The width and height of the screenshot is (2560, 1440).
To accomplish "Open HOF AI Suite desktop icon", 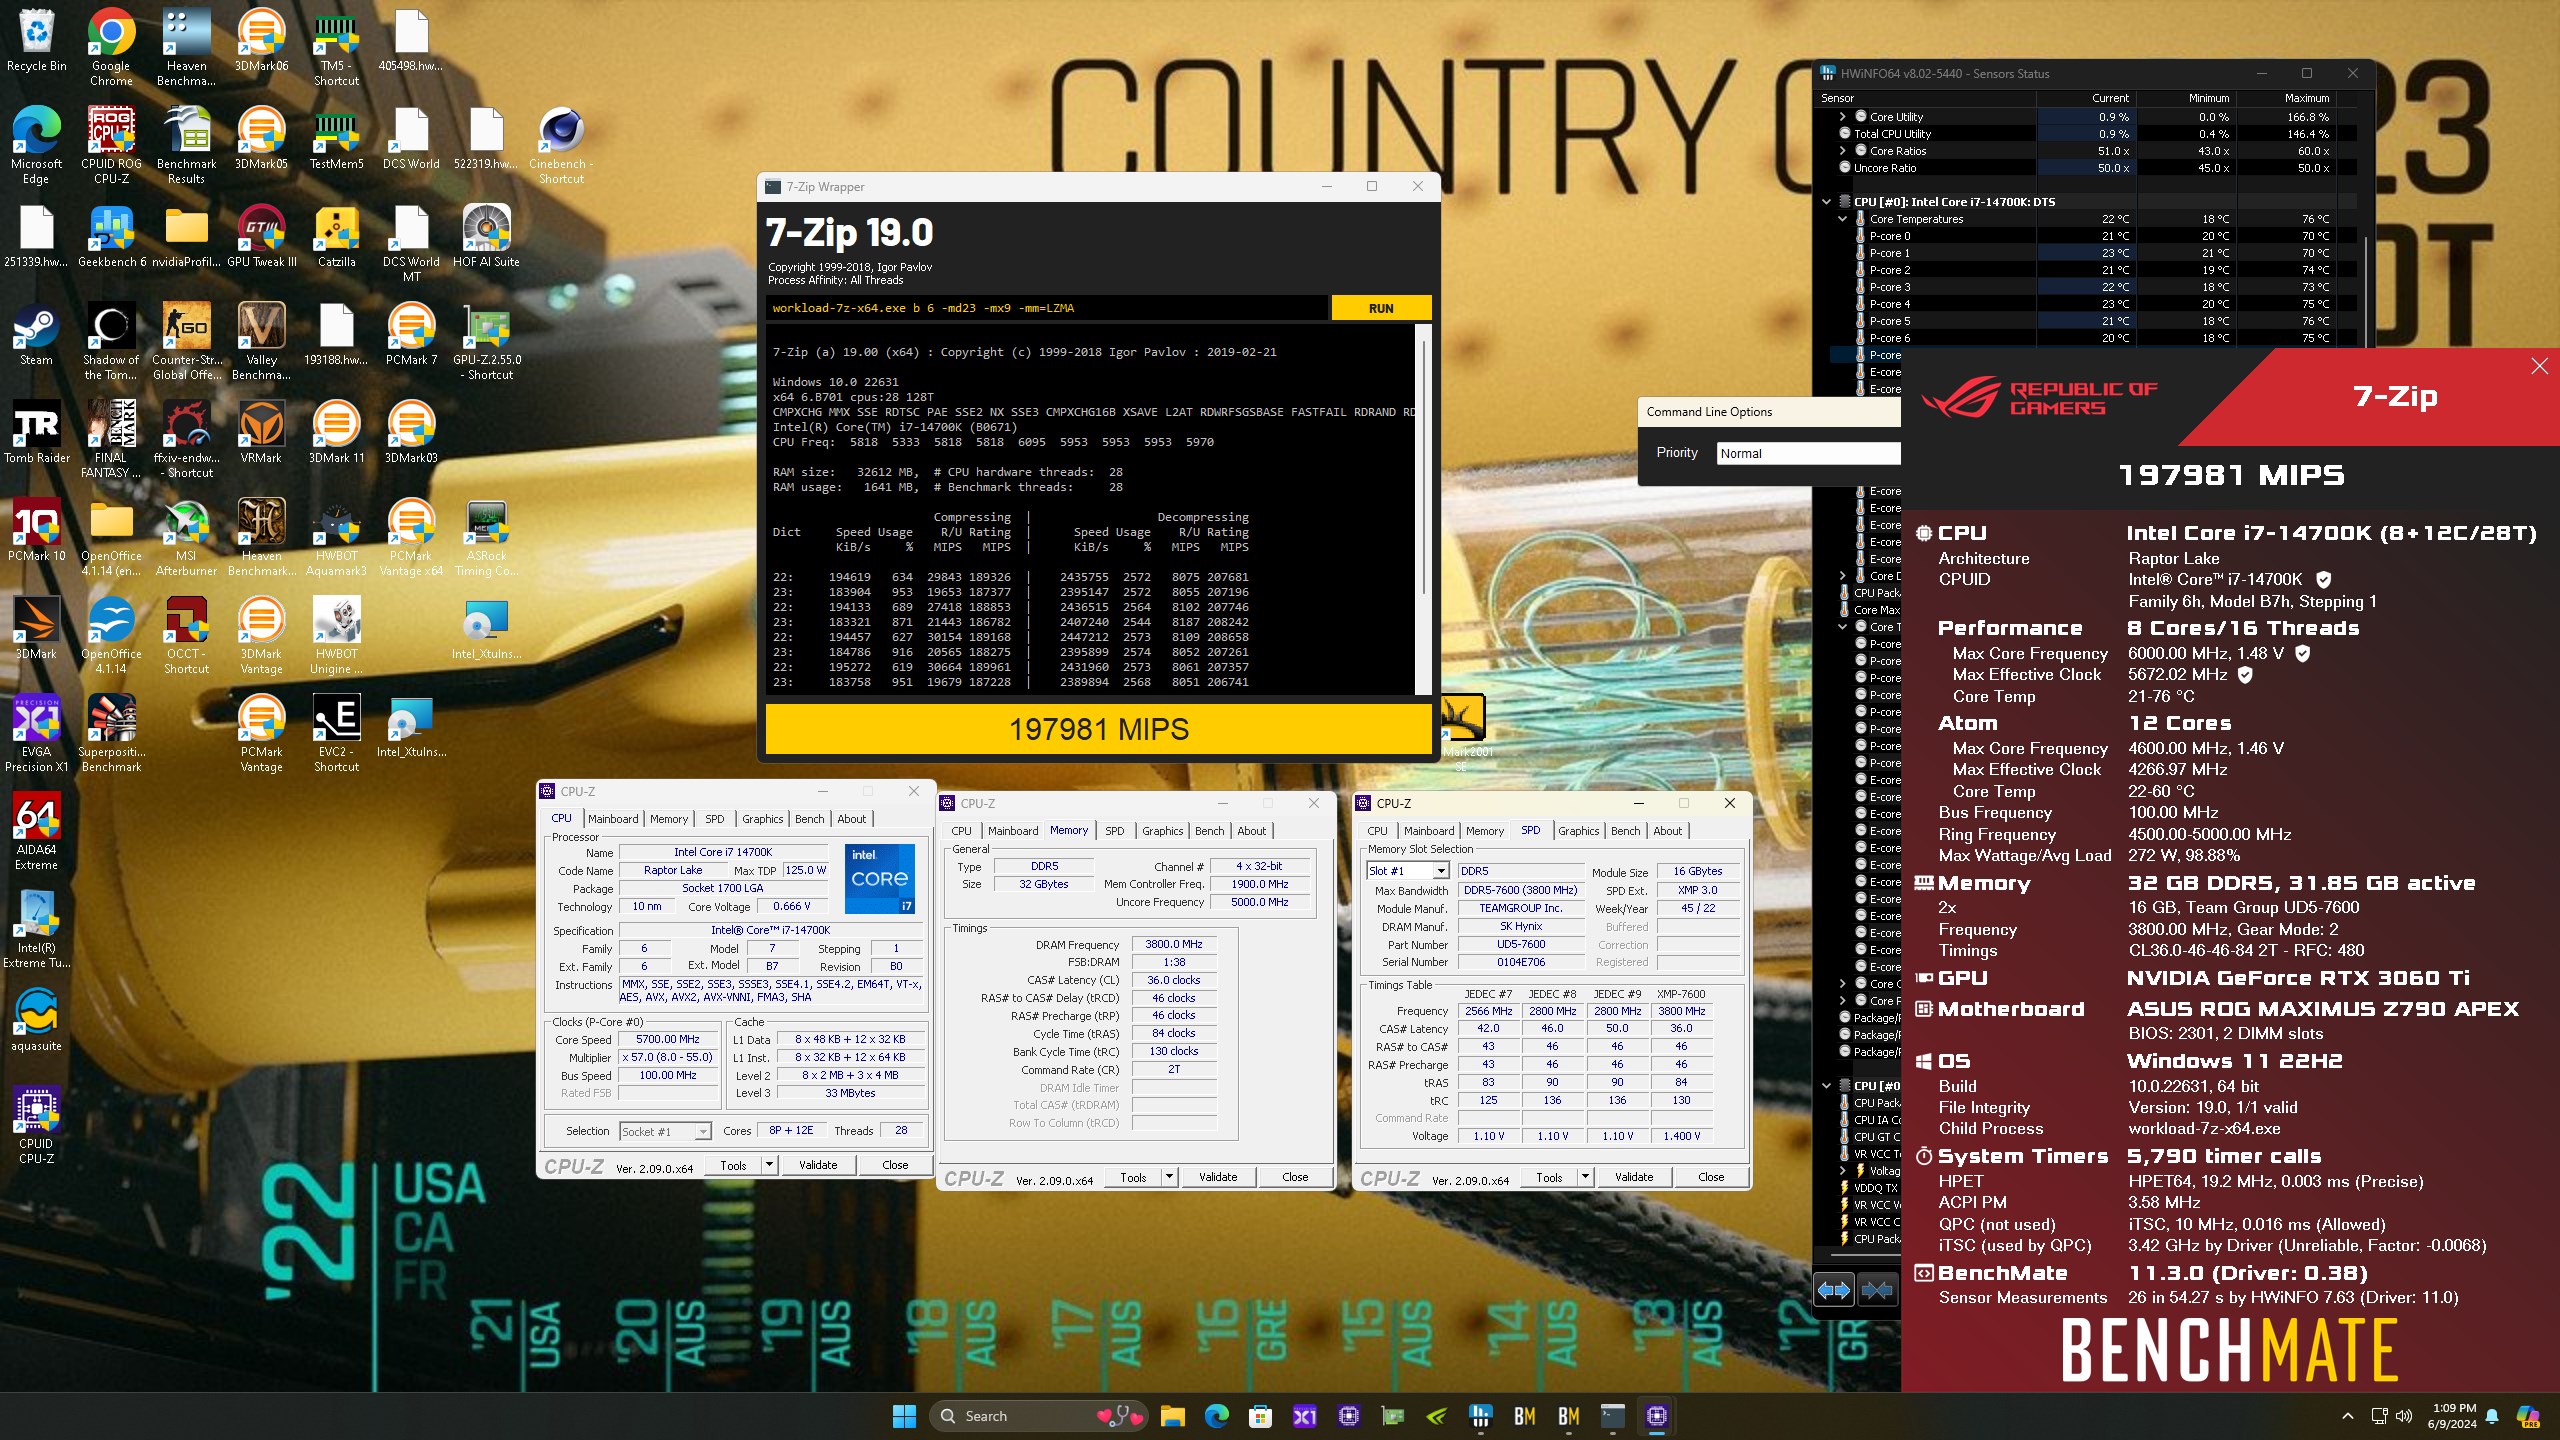I will click(486, 238).
